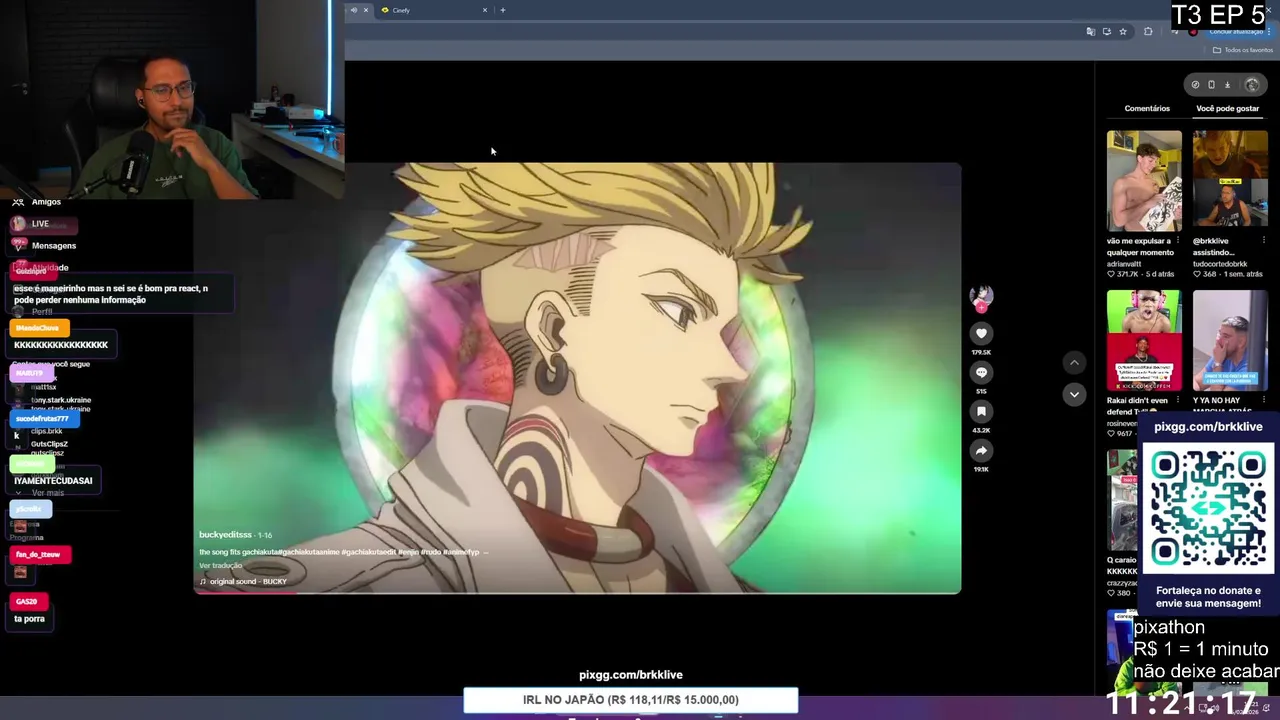Open the @brkklive assistindo thumbnail

coord(1230,181)
